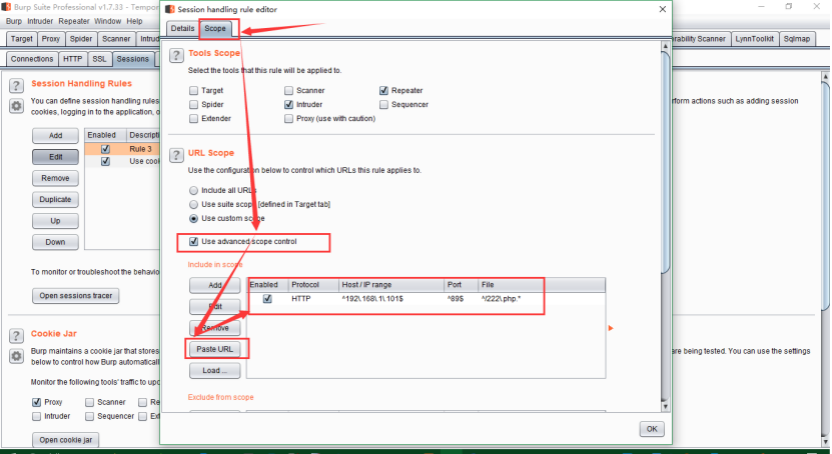Open help for Session Handling Rules
The image size is (832, 454).
(16, 85)
